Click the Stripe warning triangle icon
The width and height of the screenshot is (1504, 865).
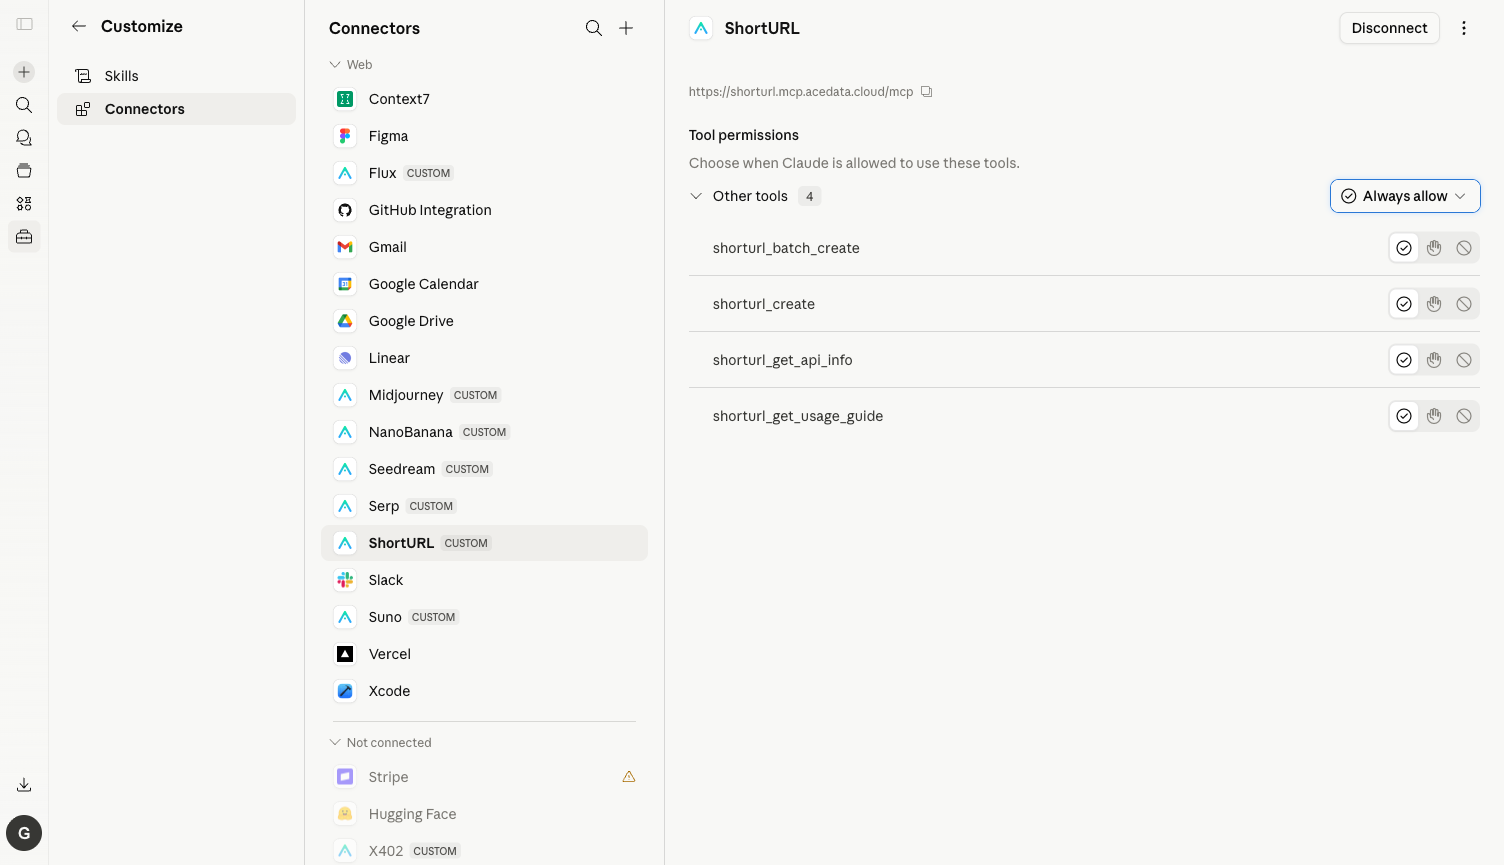[x=629, y=777]
